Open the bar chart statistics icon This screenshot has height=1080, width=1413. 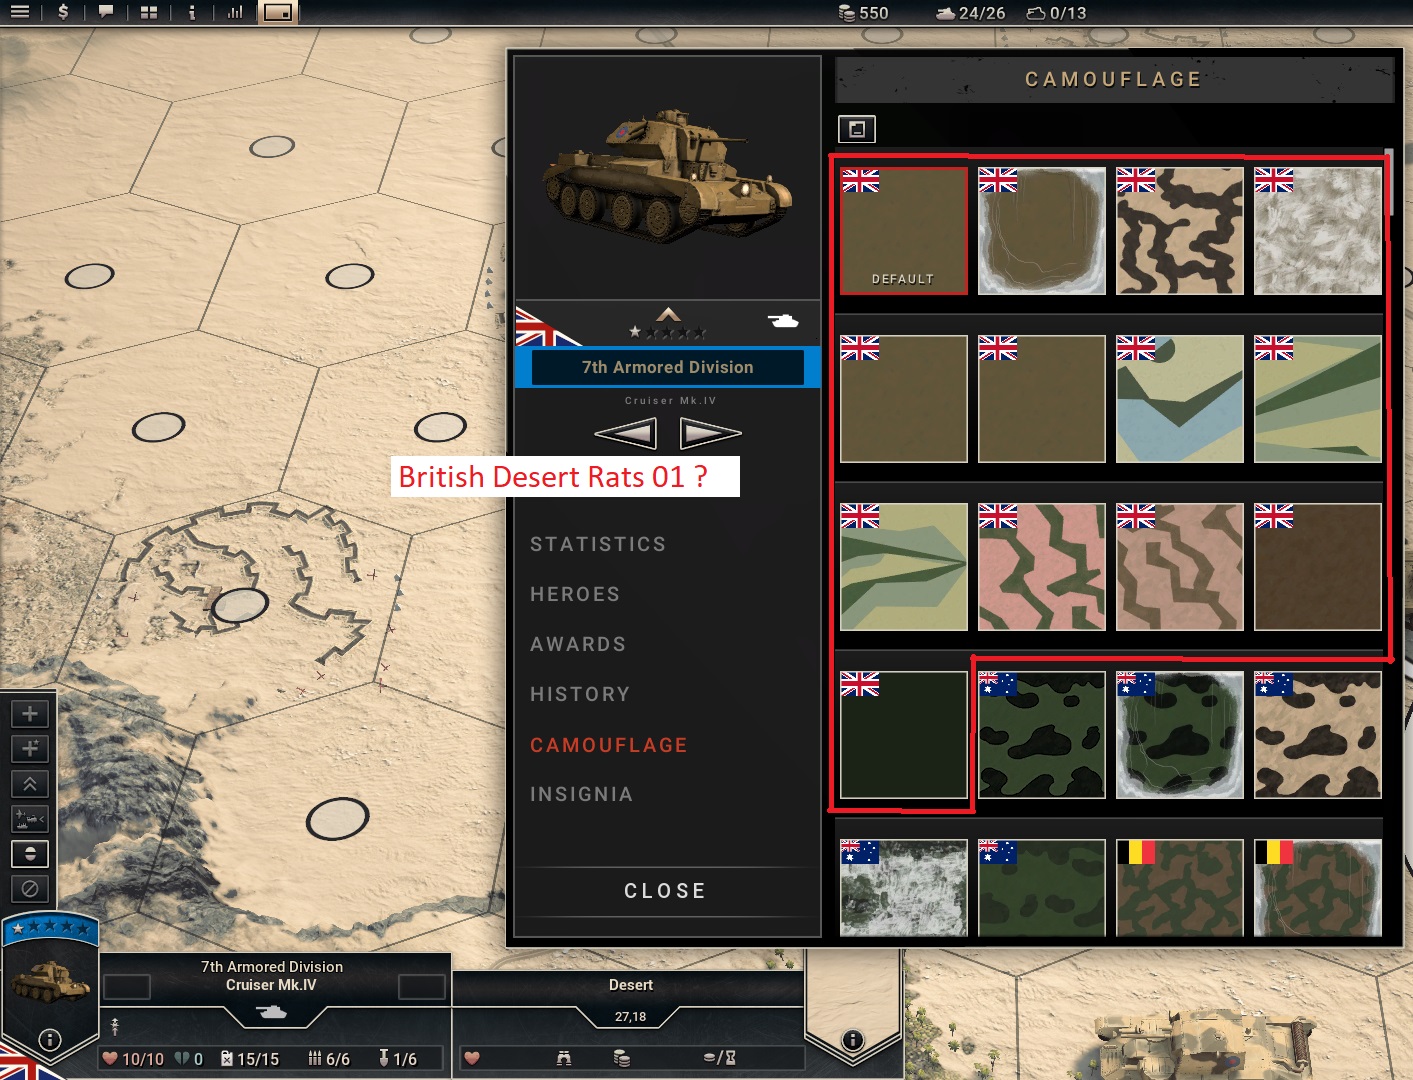point(235,12)
